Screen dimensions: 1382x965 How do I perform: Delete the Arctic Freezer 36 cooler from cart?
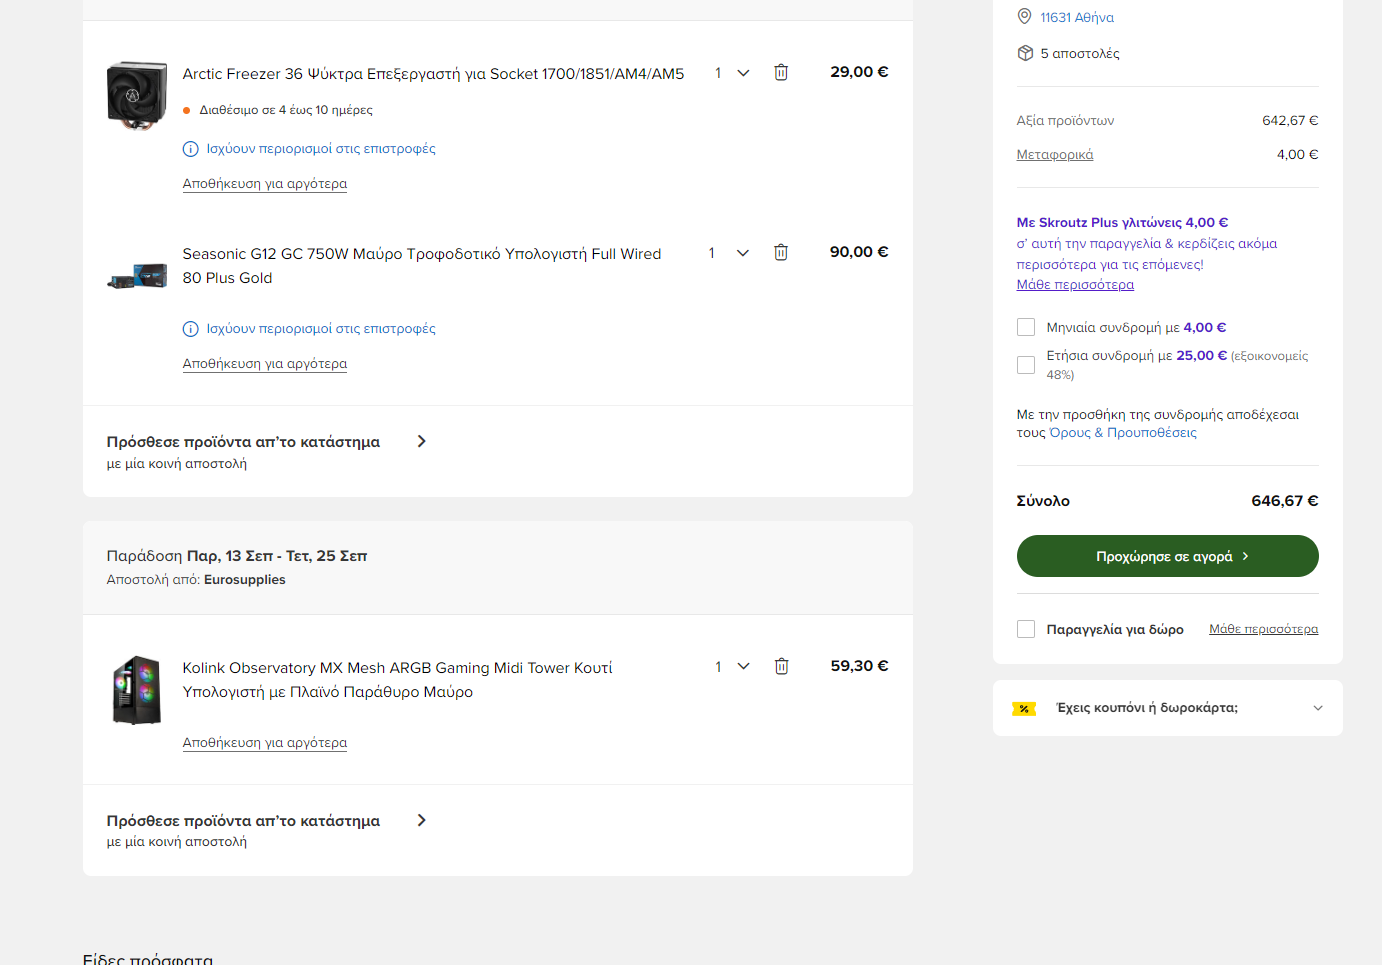(781, 72)
